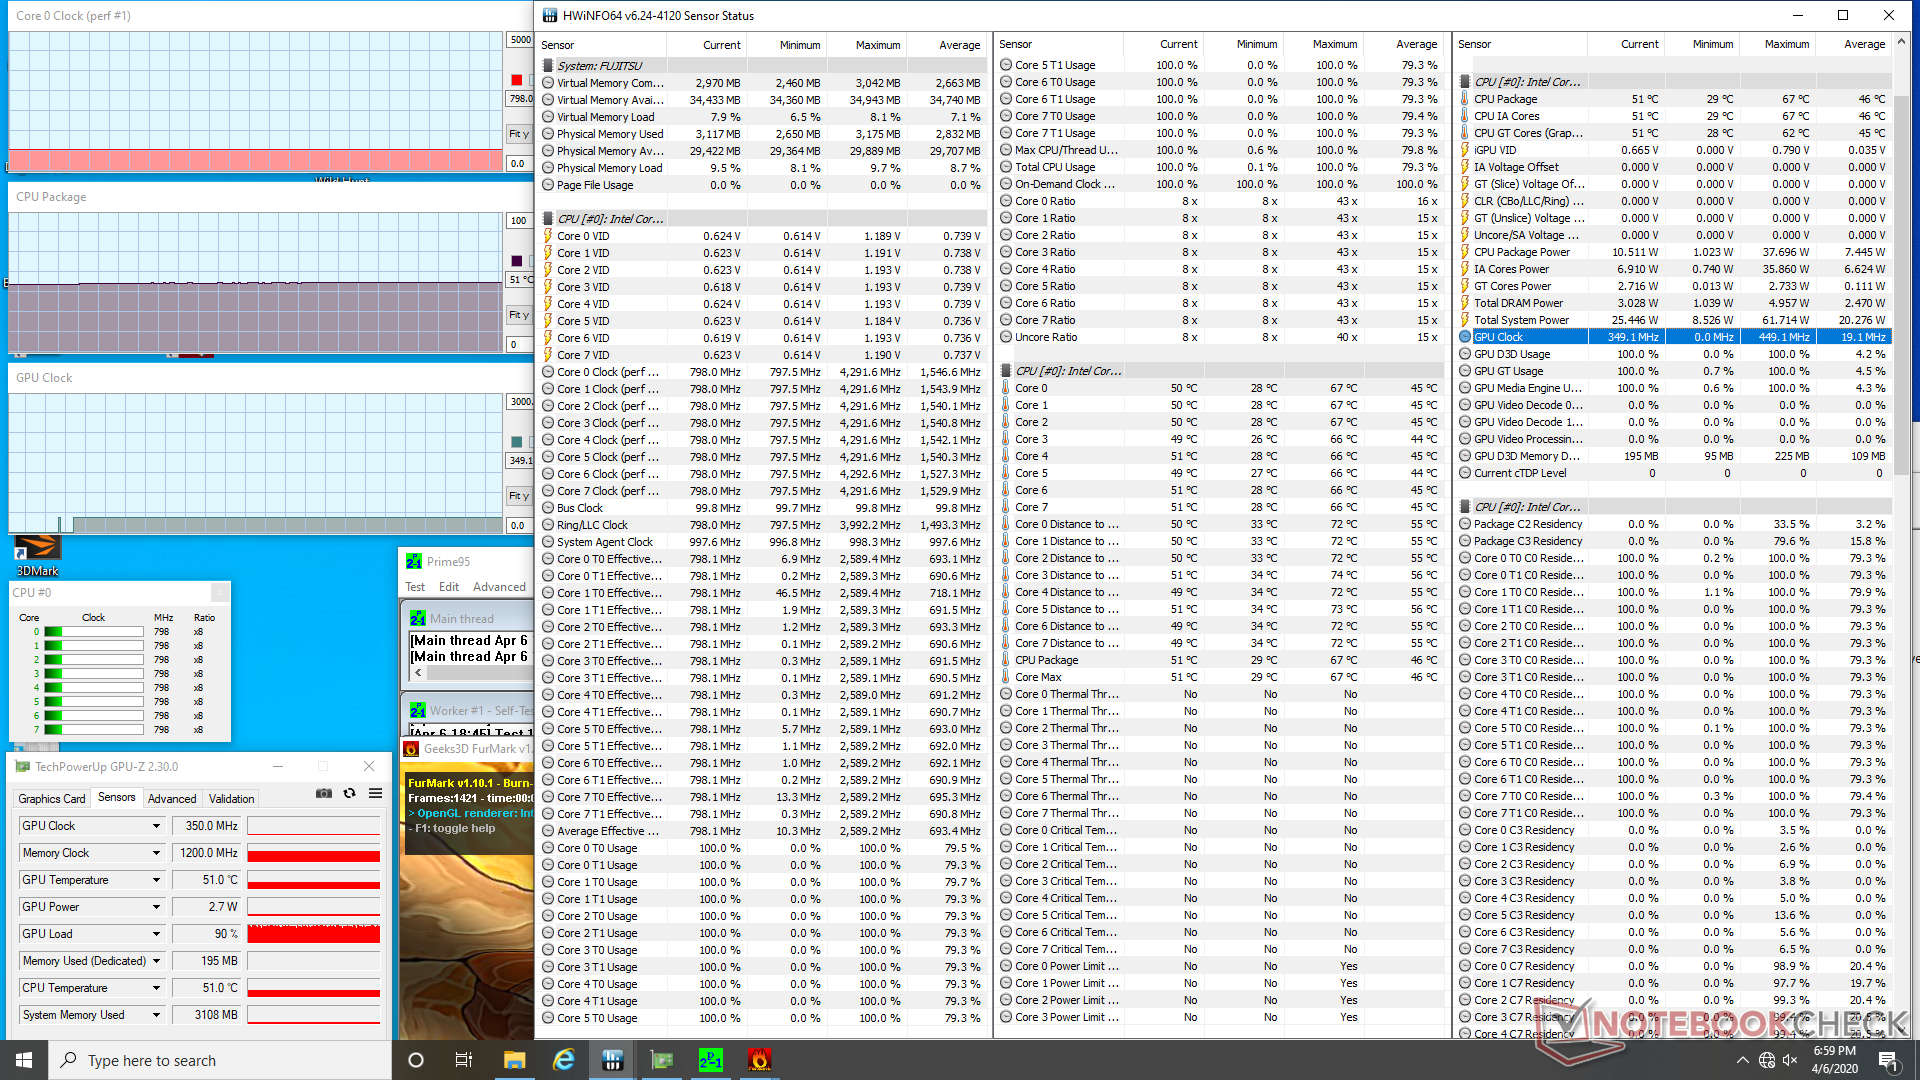
Task: Close the CPU #0 clock window
Action: (219, 593)
